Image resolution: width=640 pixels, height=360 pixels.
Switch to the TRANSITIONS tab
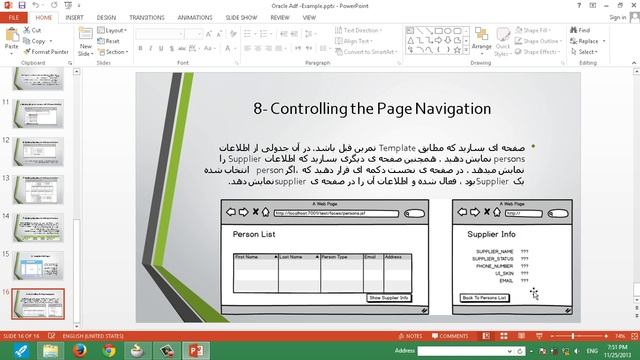(x=147, y=18)
